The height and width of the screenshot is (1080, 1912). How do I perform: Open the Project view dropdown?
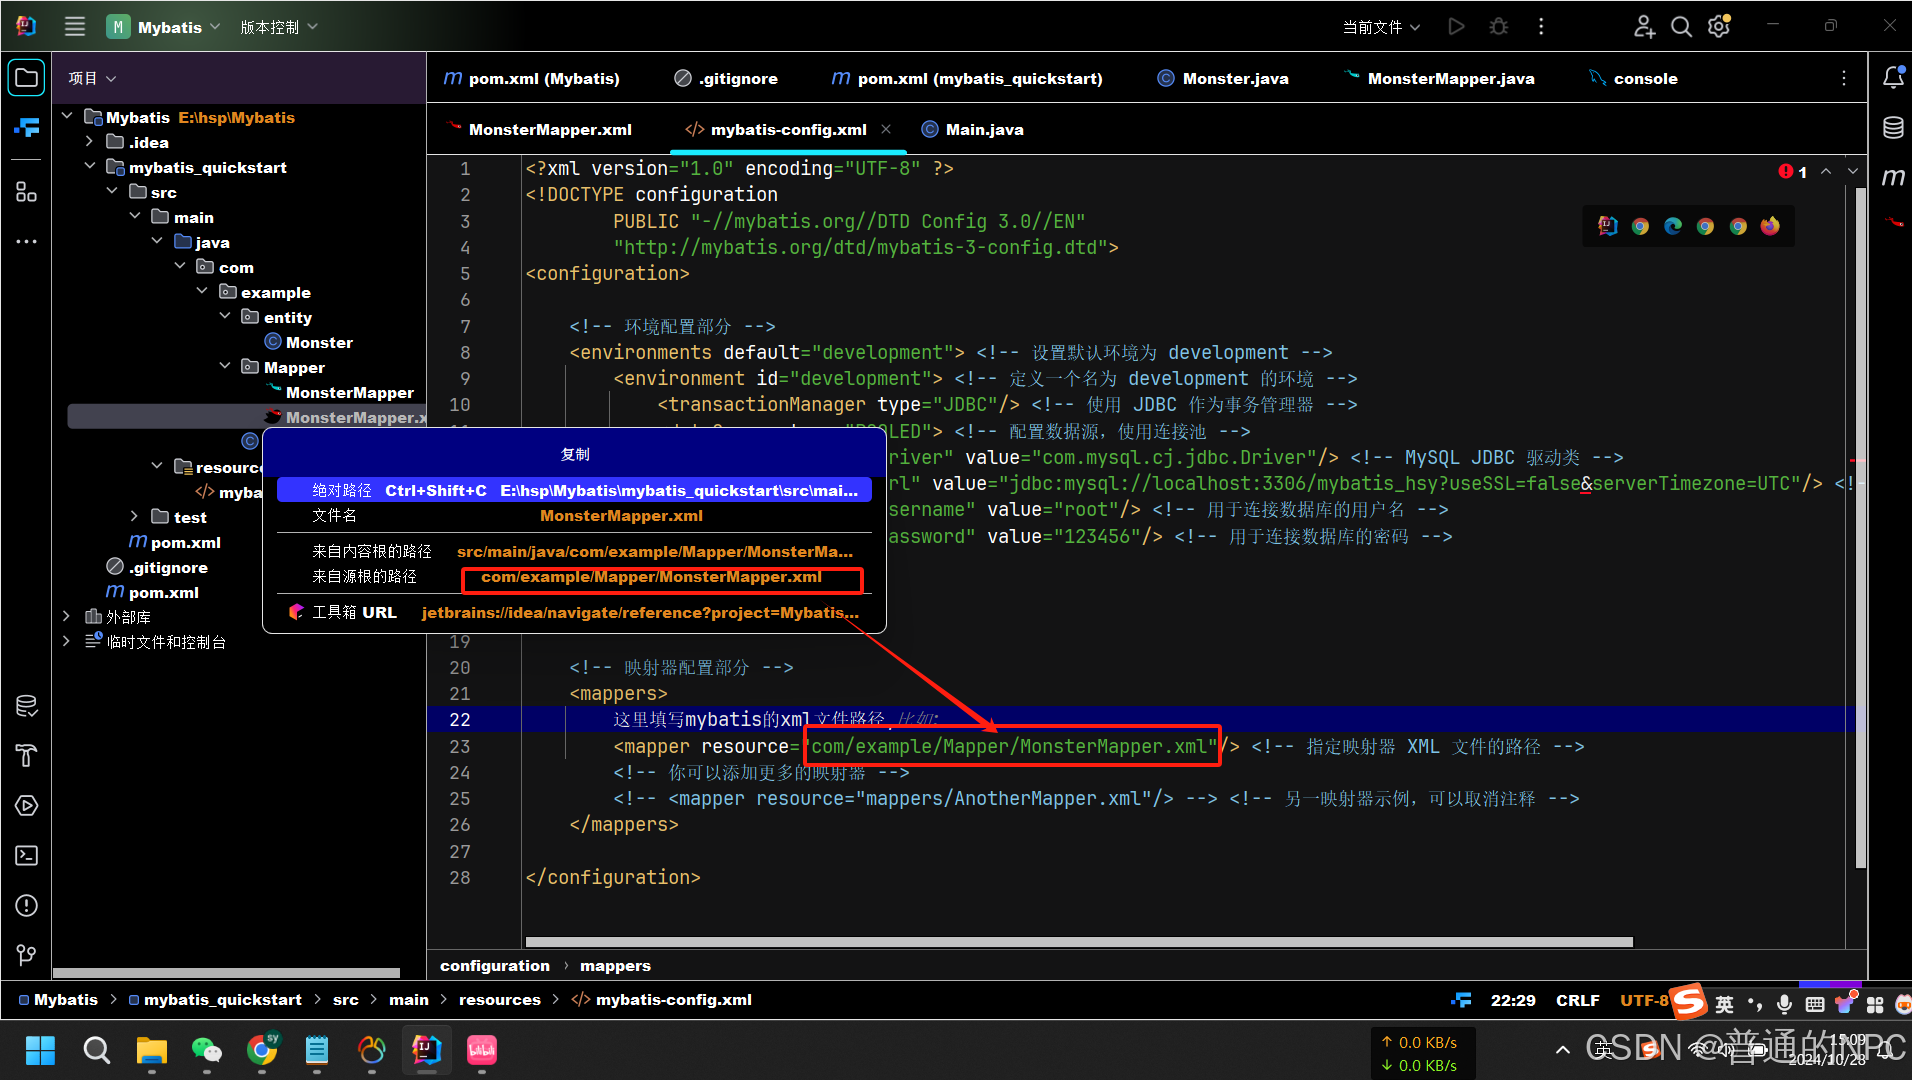click(x=92, y=78)
